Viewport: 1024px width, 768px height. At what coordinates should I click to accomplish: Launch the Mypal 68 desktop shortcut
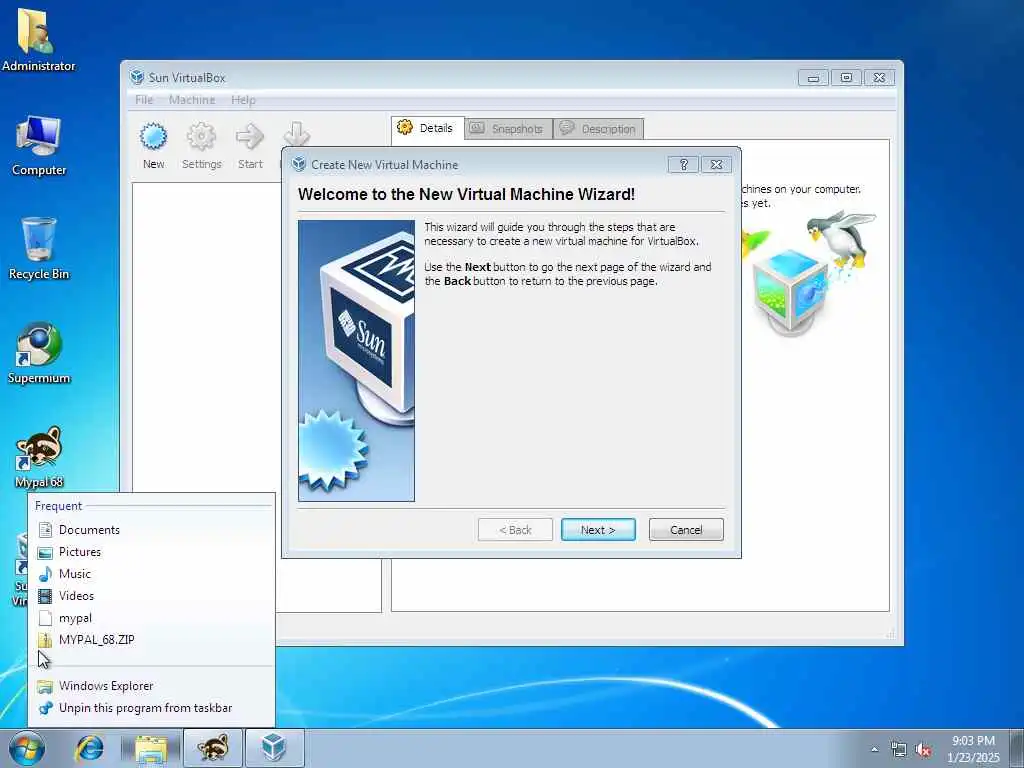coord(39,457)
